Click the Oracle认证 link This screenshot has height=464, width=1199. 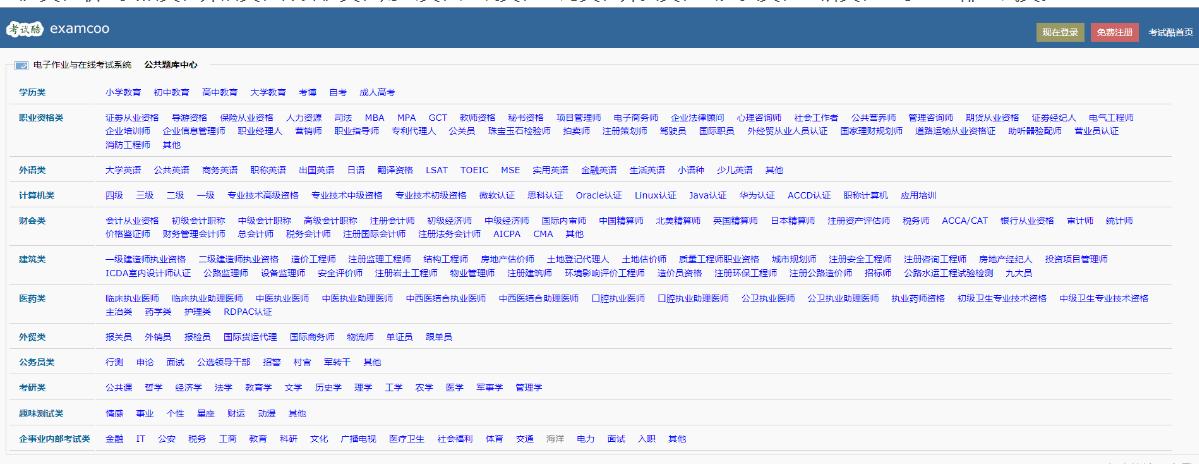599,195
